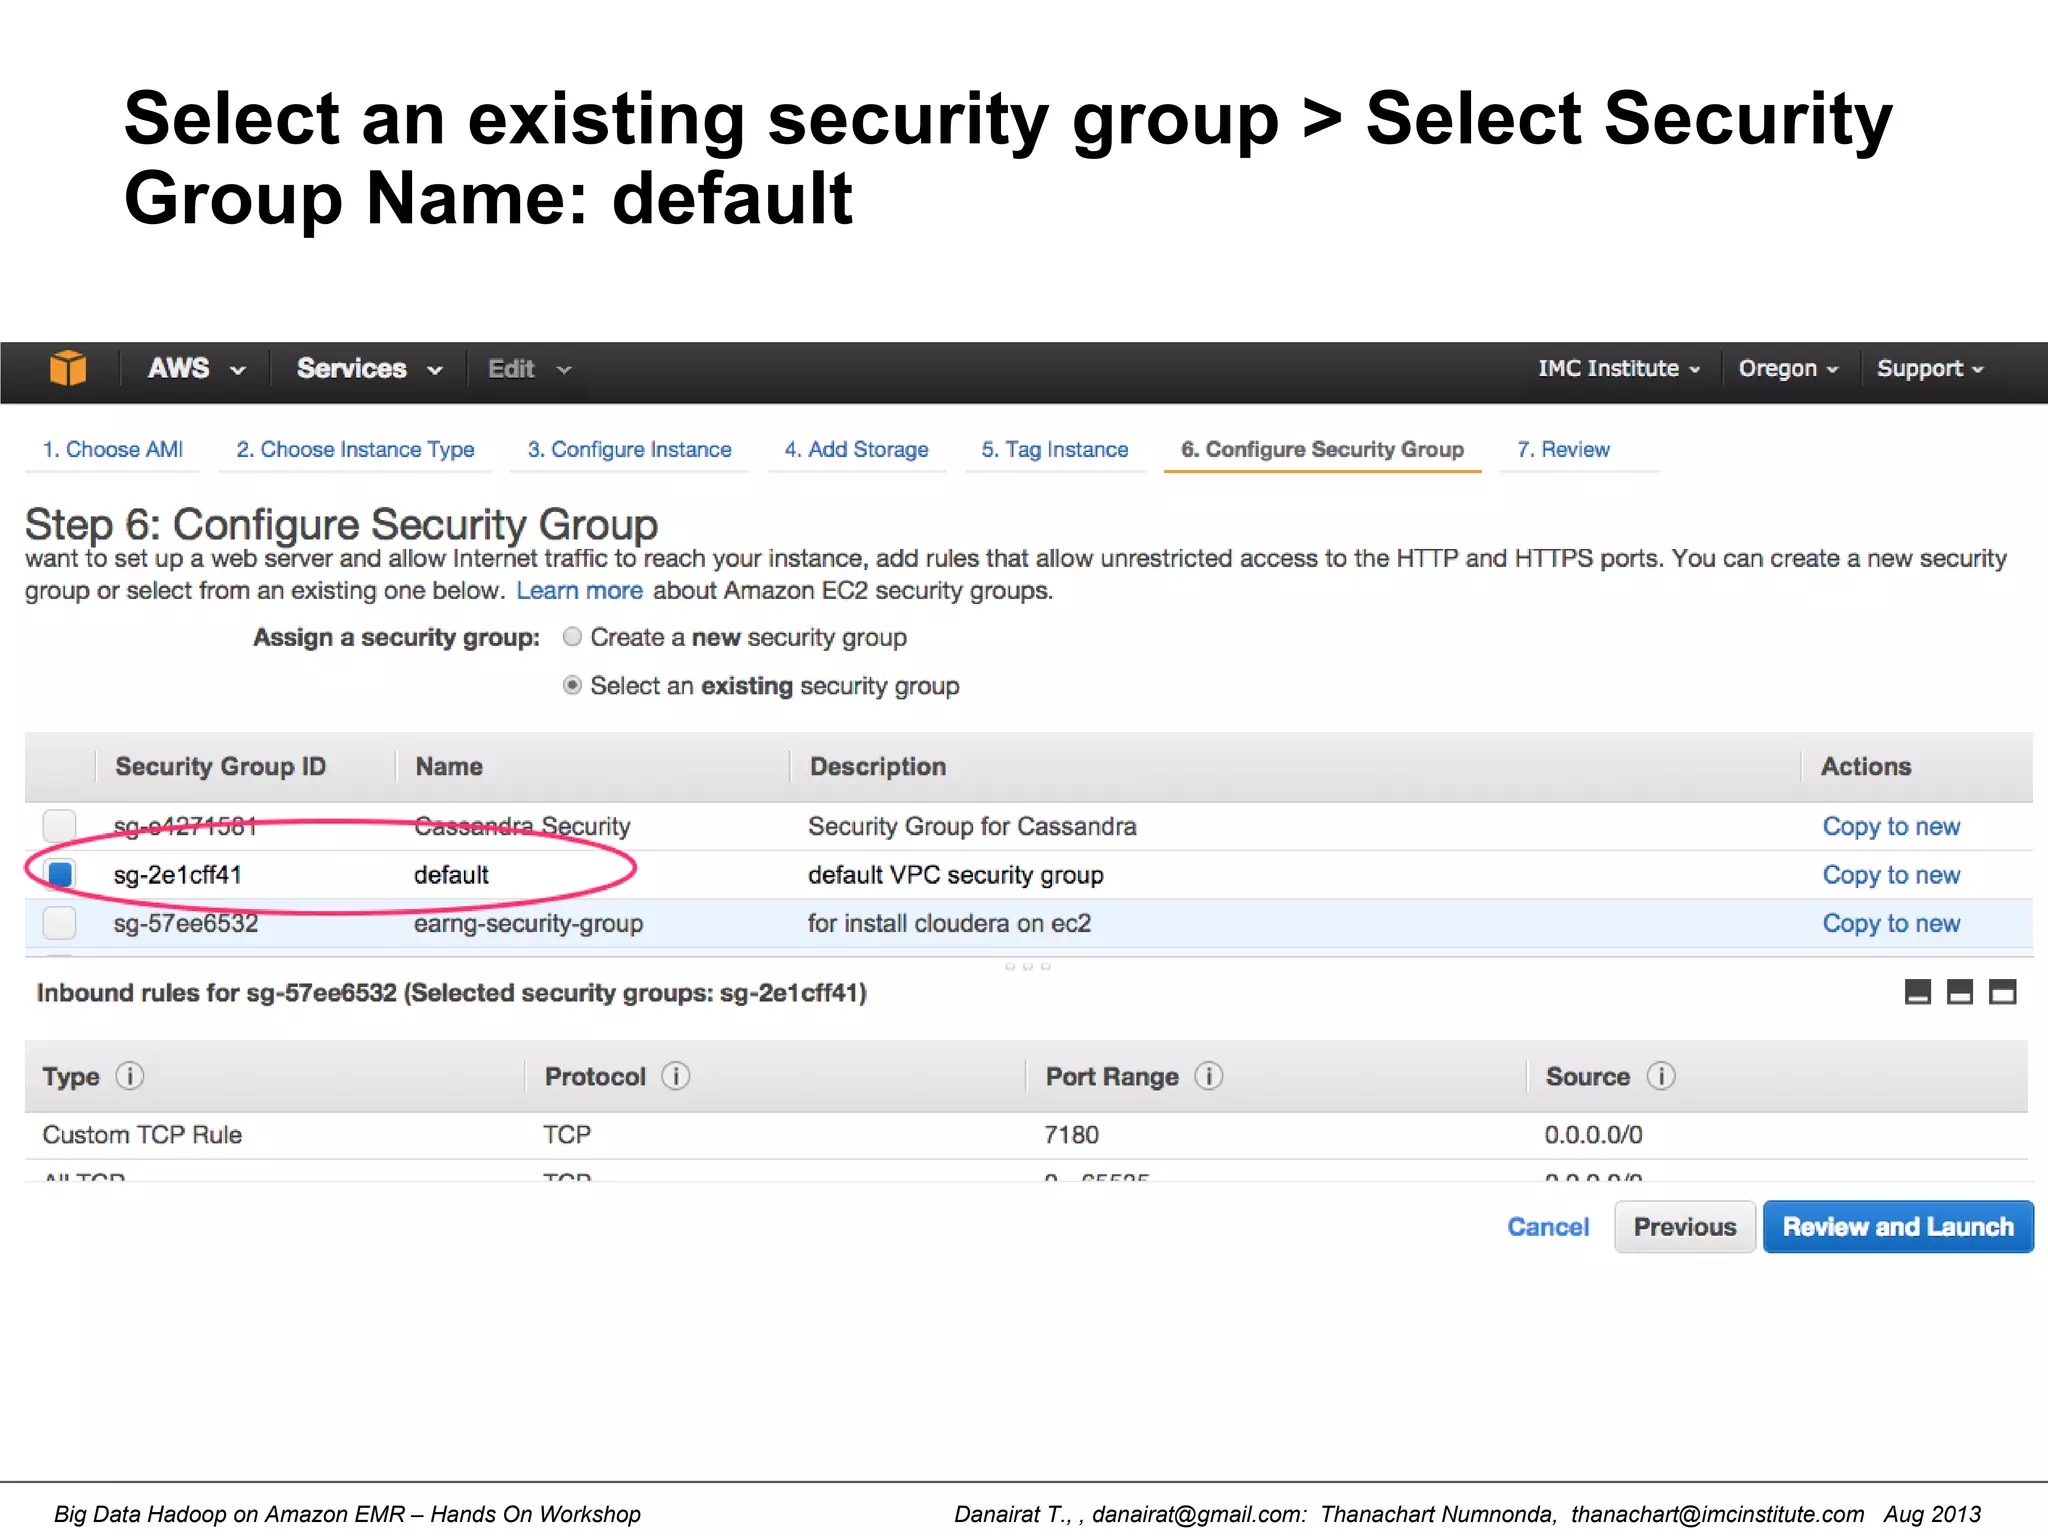2048x1536 pixels.
Task: Click description default VPC security group
Action: click(955, 875)
